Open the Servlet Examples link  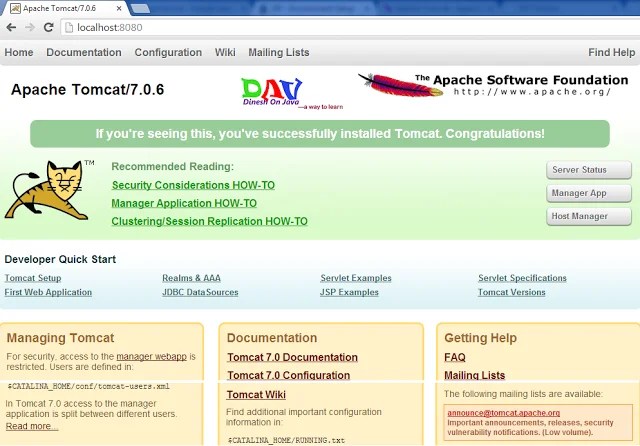[x=356, y=278]
